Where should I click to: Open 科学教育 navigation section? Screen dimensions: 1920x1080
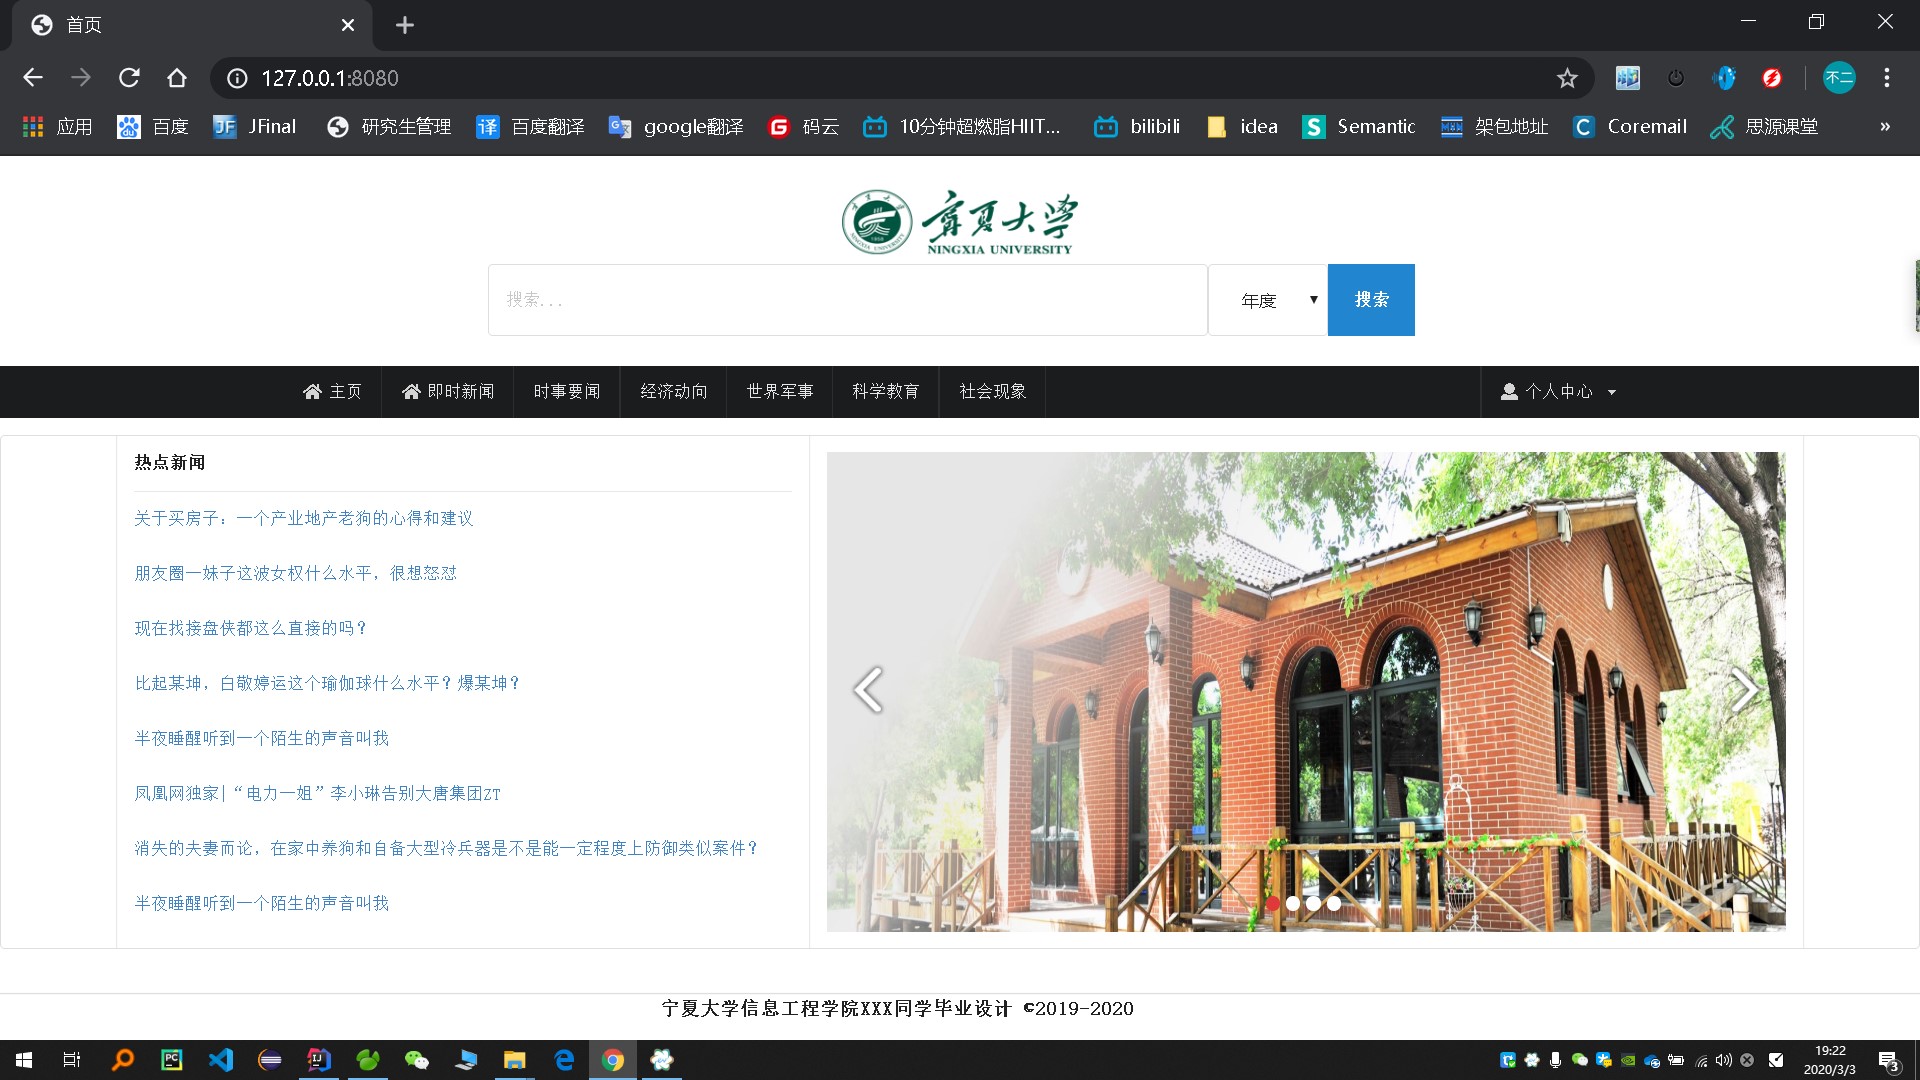point(885,392)
